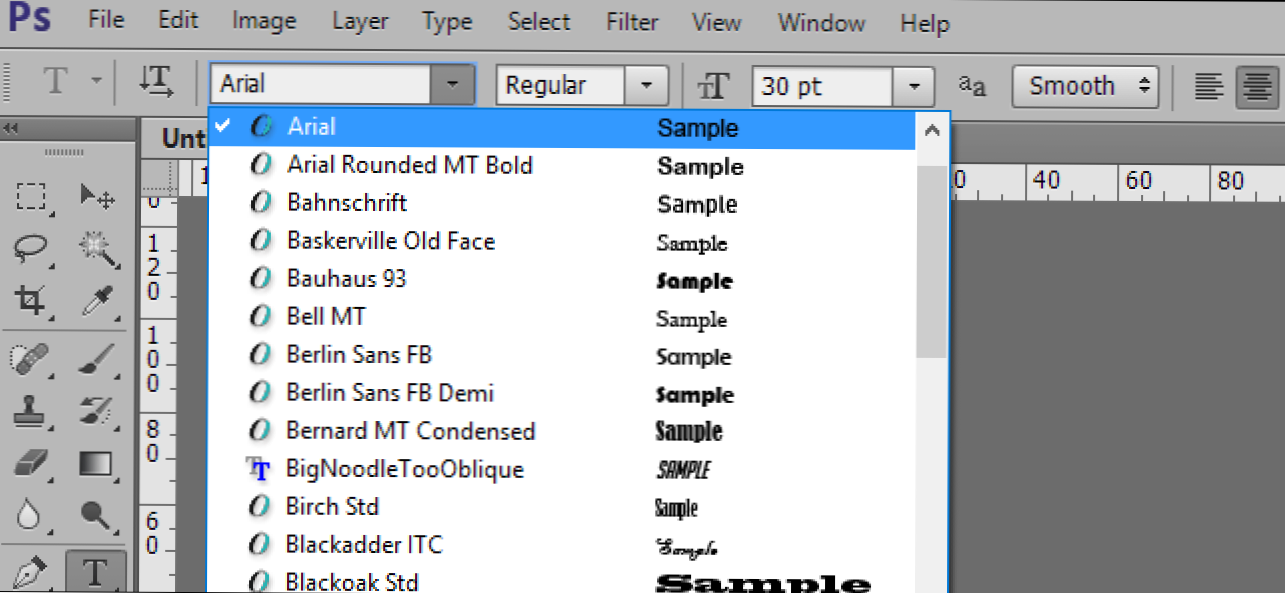Select the Rectangular Marquee tool
1285x593 pixels.
pyautogui.click(x=32, y=196)
